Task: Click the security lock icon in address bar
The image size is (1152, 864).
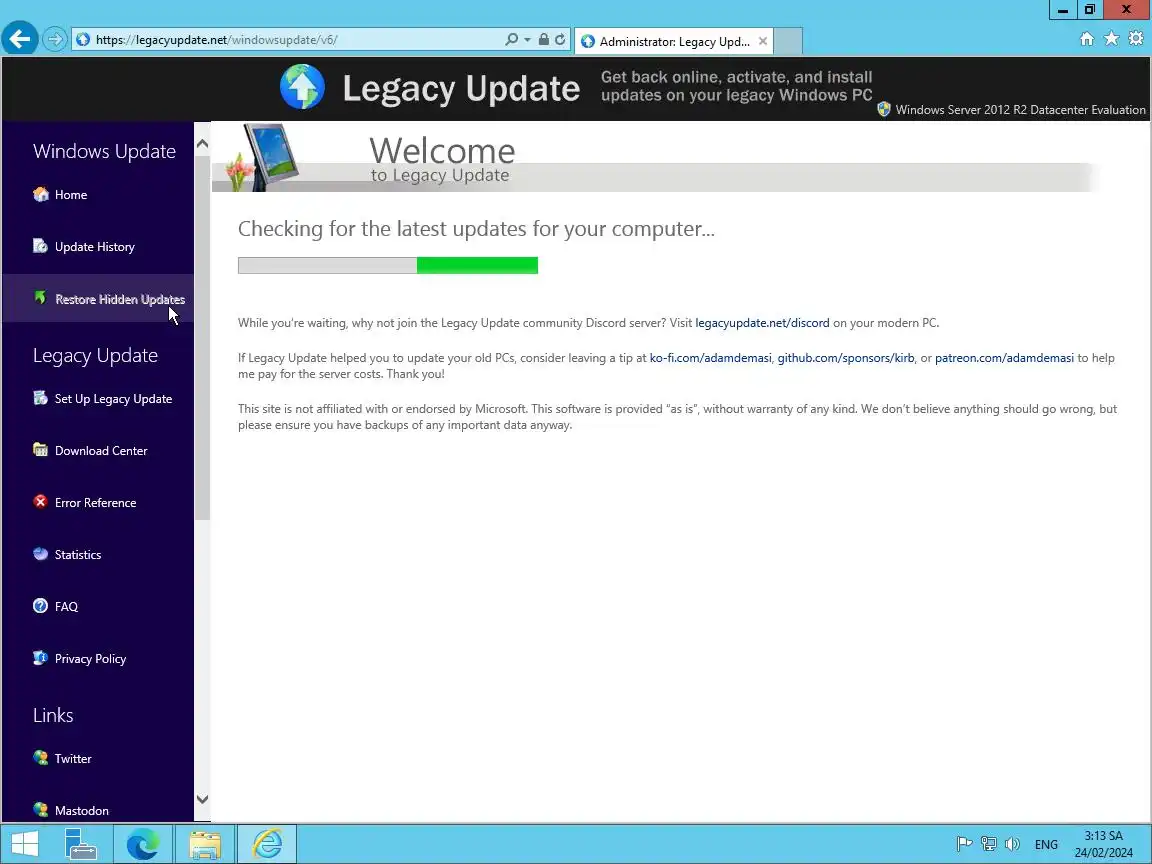Action: coord(544,40)
